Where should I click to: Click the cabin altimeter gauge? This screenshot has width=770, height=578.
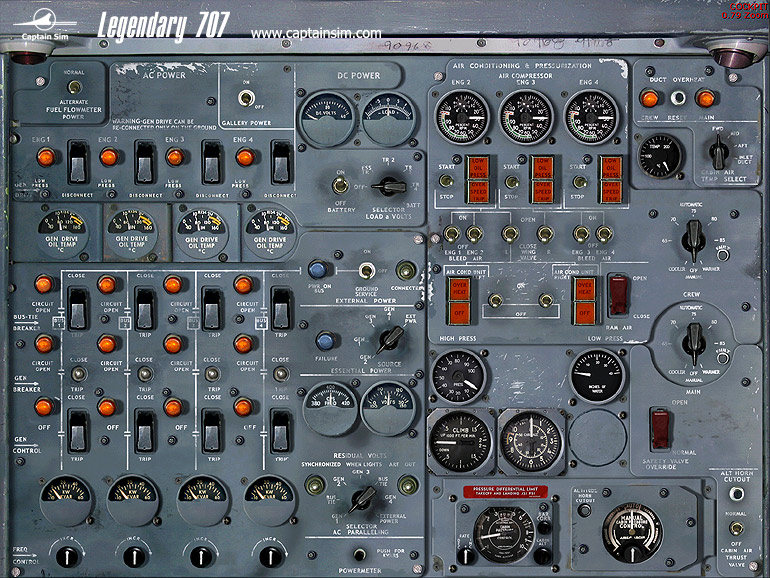pyautogui.click(x=531, y=441)
